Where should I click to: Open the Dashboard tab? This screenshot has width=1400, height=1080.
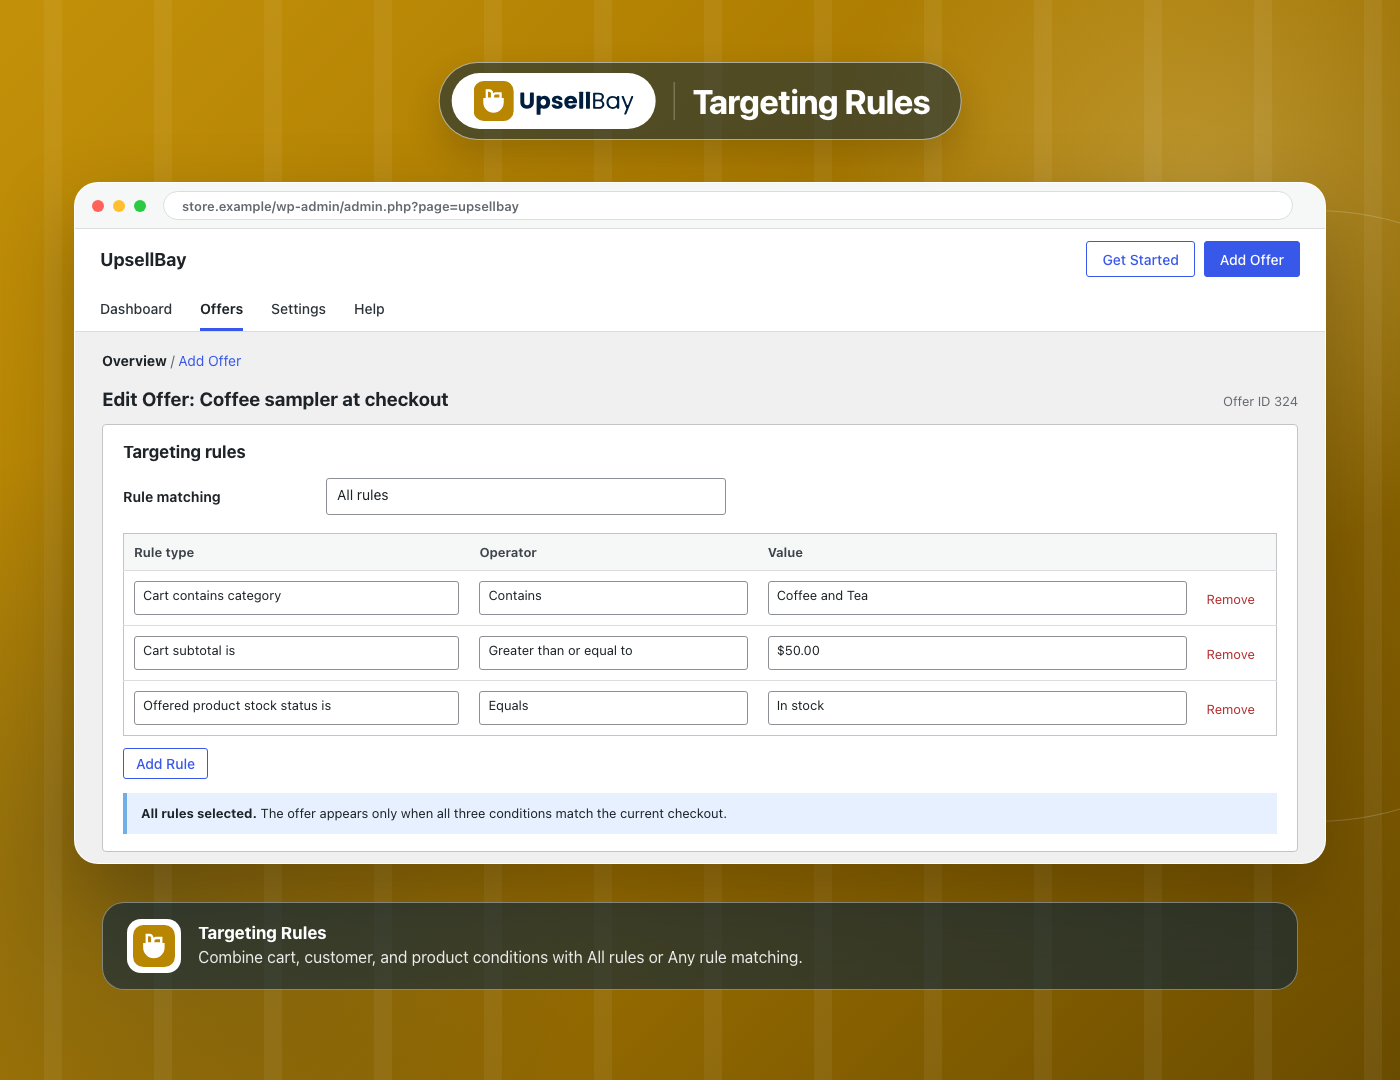136,309
